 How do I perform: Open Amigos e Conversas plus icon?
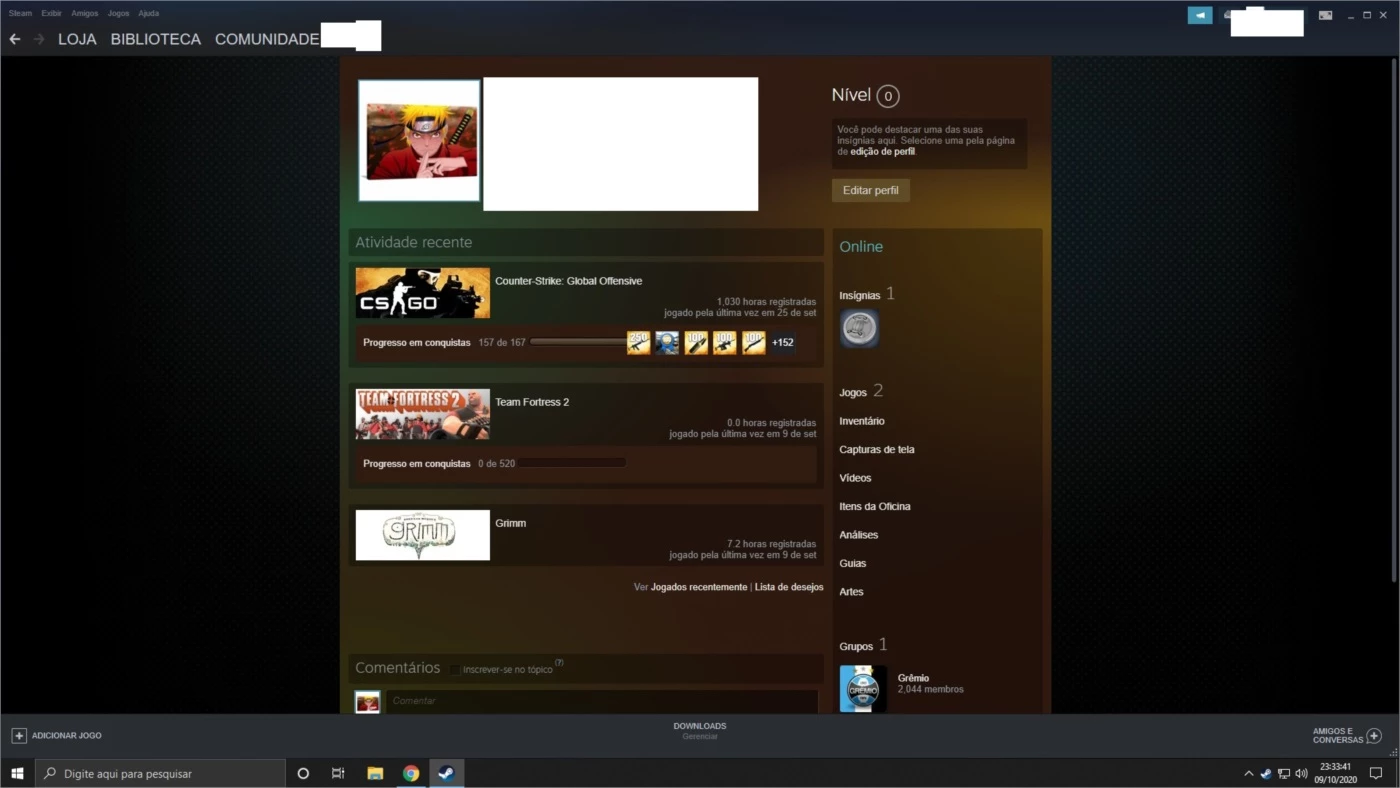1374,735
